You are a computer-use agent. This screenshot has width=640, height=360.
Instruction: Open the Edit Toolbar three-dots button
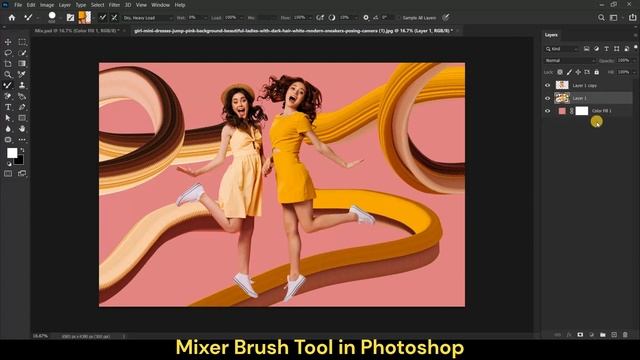22,140
